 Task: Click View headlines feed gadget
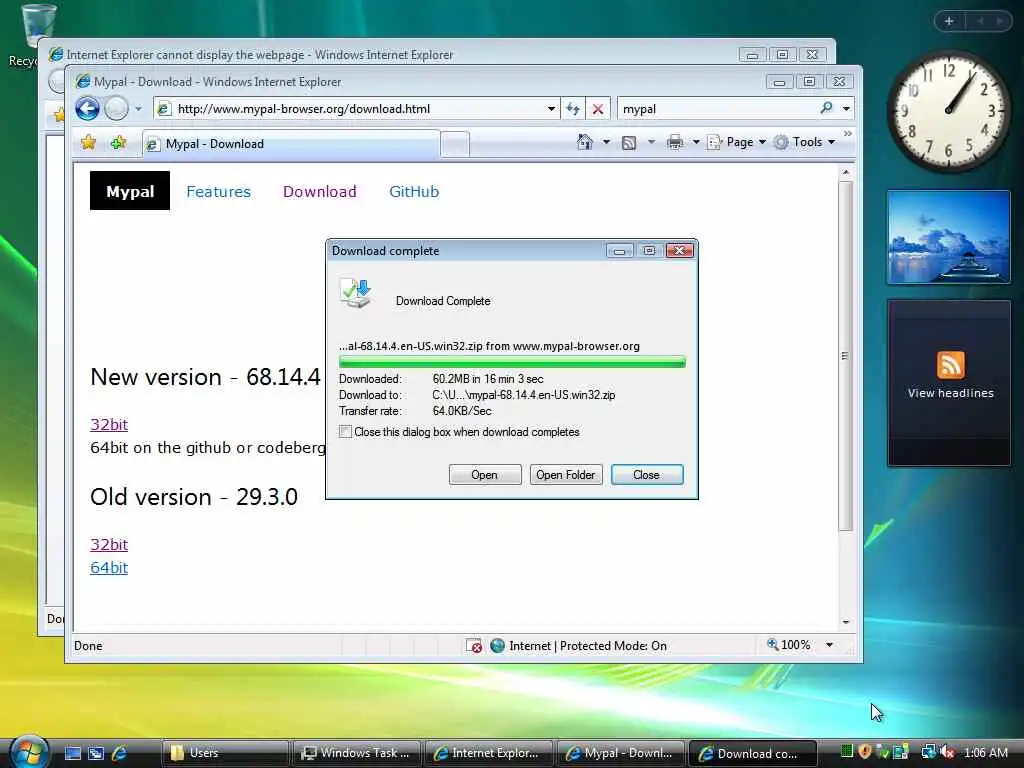pyautogui.click(x=950, y=383)
